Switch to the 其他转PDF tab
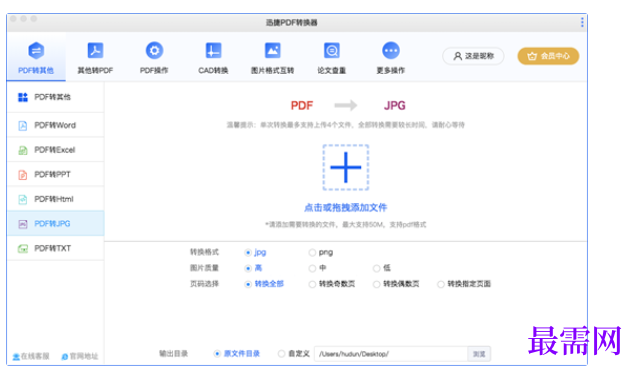640x372 pixels. point(95,57)
